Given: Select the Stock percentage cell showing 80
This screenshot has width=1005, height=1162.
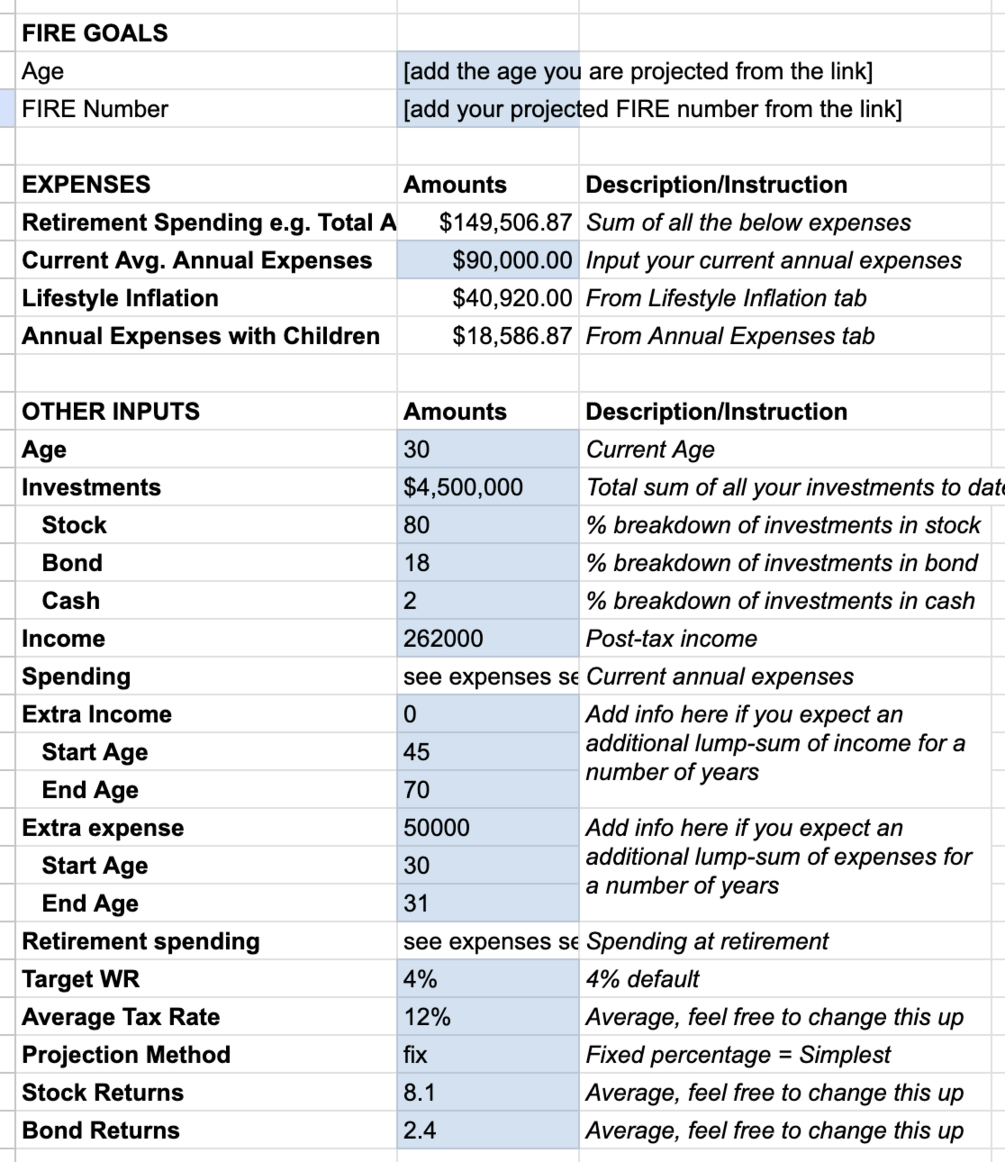Looking at the screenshot, I should 488,525.
